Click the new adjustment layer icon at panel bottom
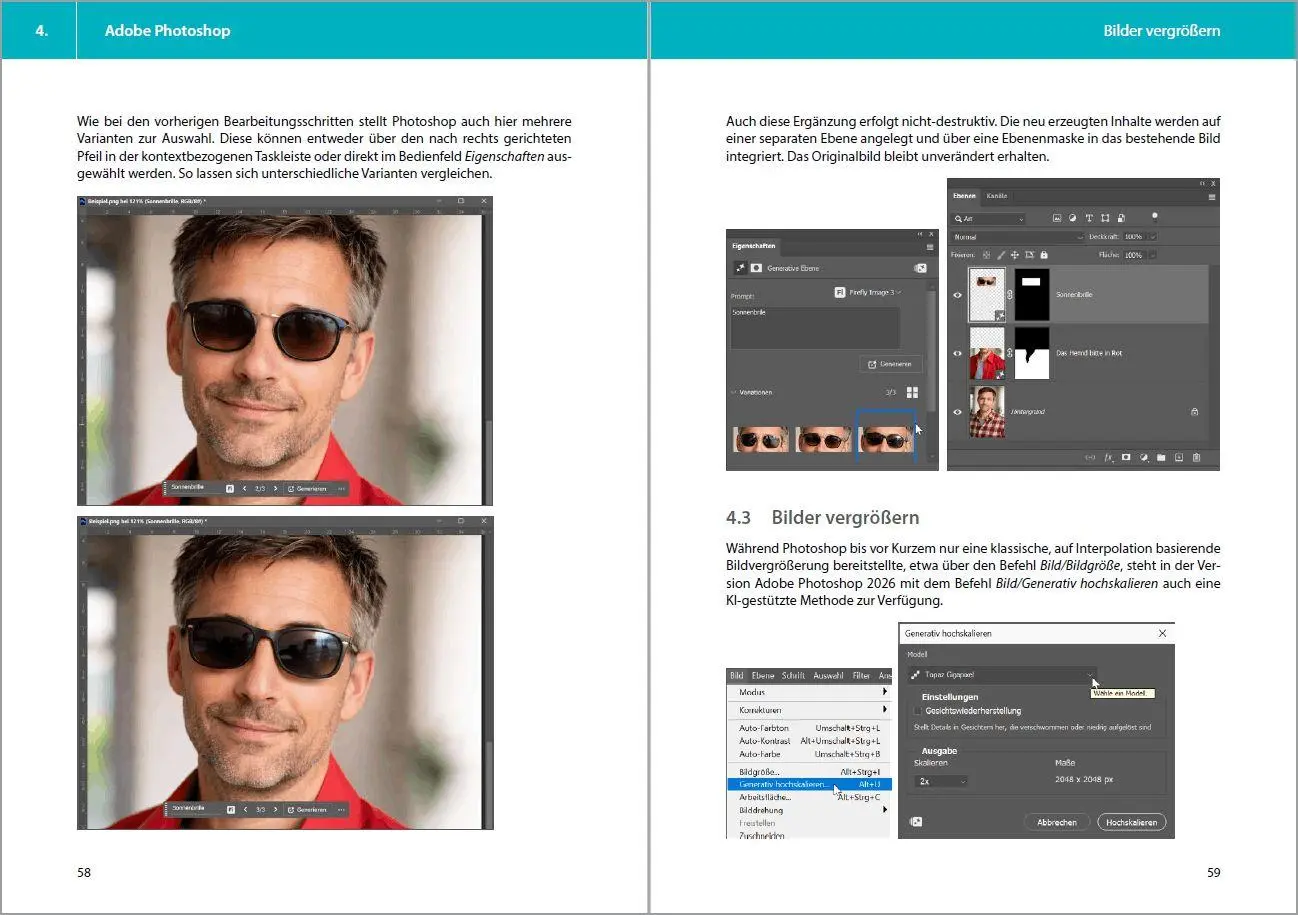The width and height of the screenshot is (1298, 915). [x=1143, y=457]
